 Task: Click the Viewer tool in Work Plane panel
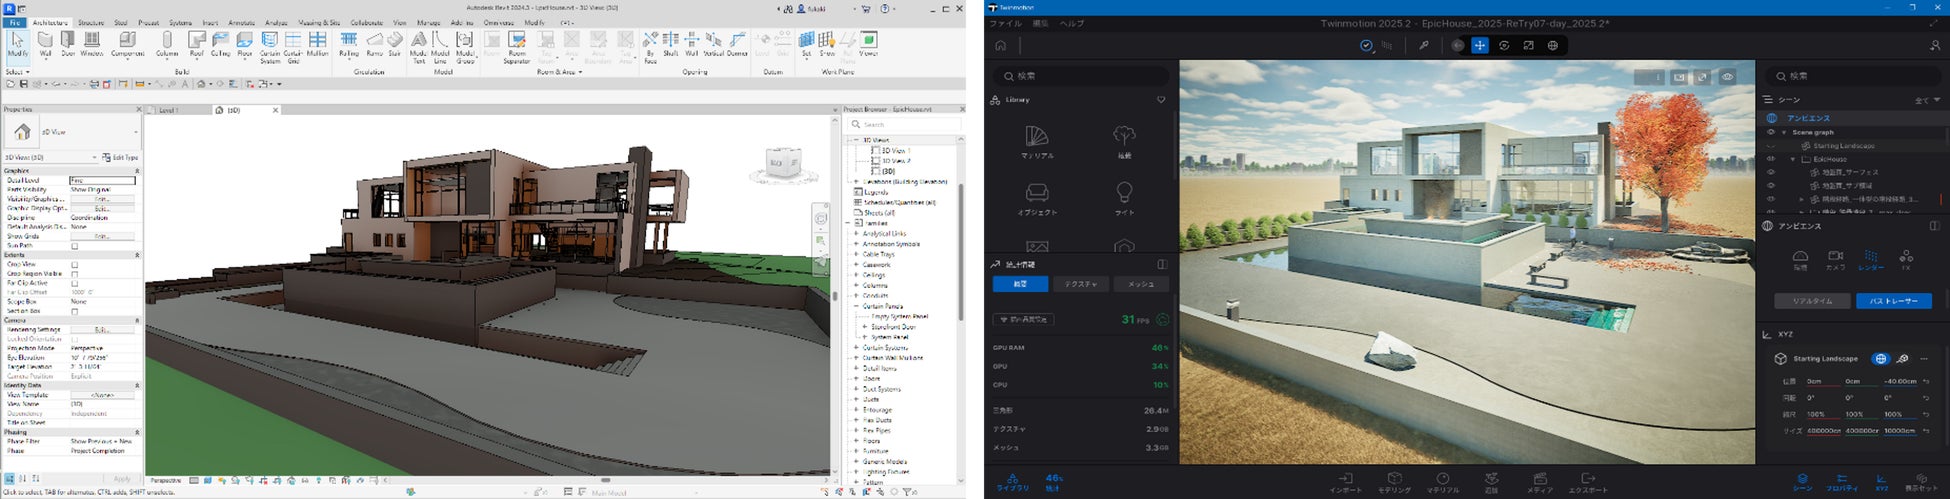[x=869, y=44]
